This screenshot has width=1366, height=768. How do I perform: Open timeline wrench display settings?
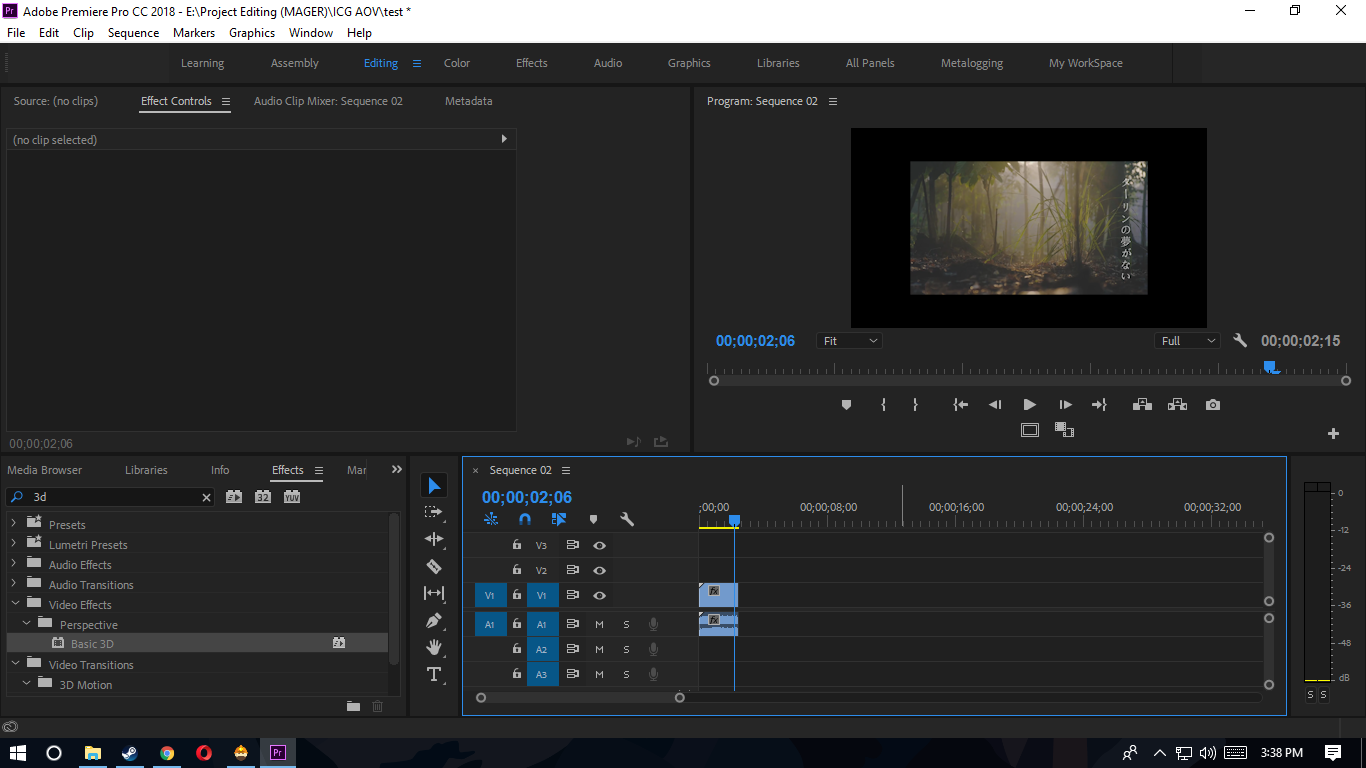pos(627,519)
